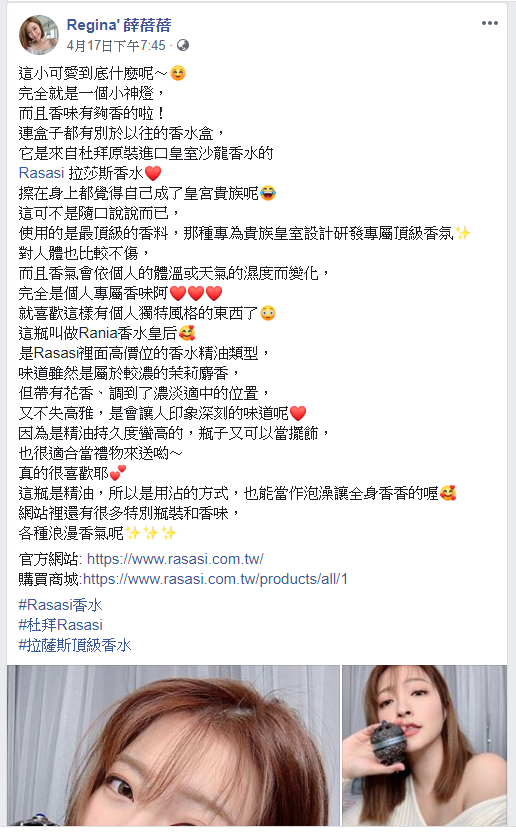The height and width of the screenshot is (833, 516).
Task: Click the #拉薩斯頂級香水 hashtag
Action: tap(75, 645)
